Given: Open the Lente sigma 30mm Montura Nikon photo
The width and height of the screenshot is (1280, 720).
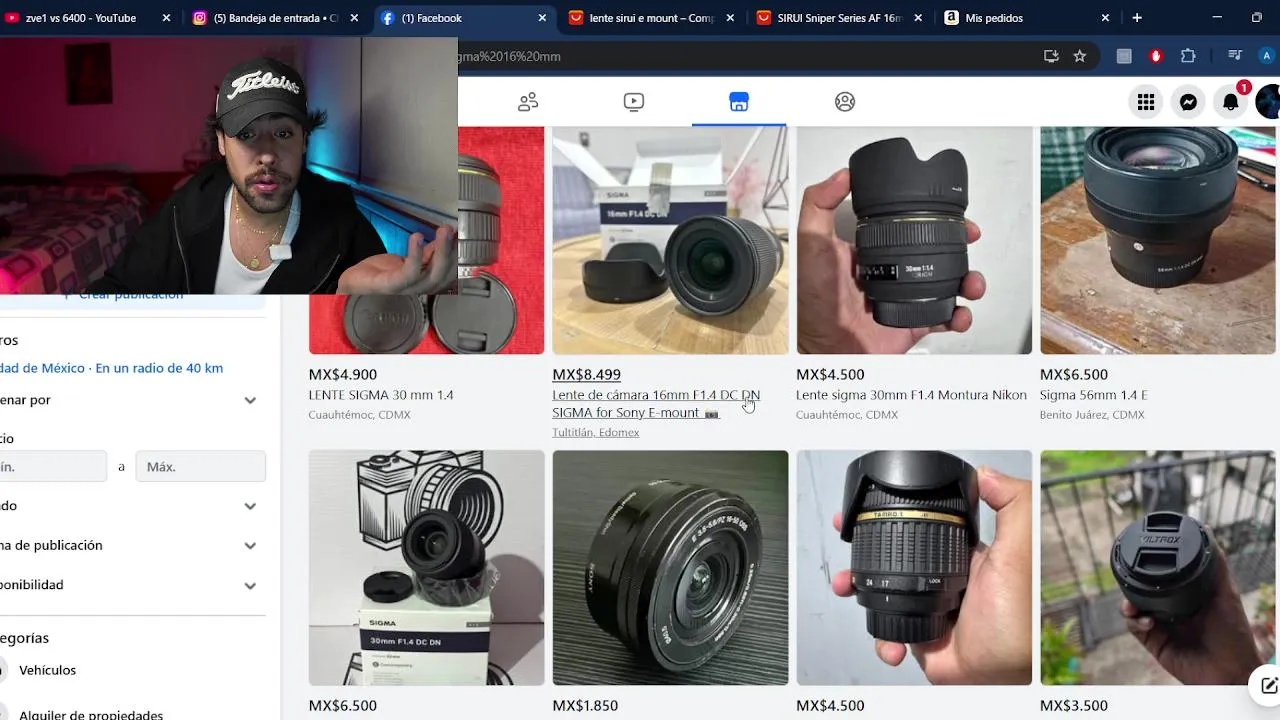Looking at the screenshot, I should pyautogui.click(x=914, y=240).
